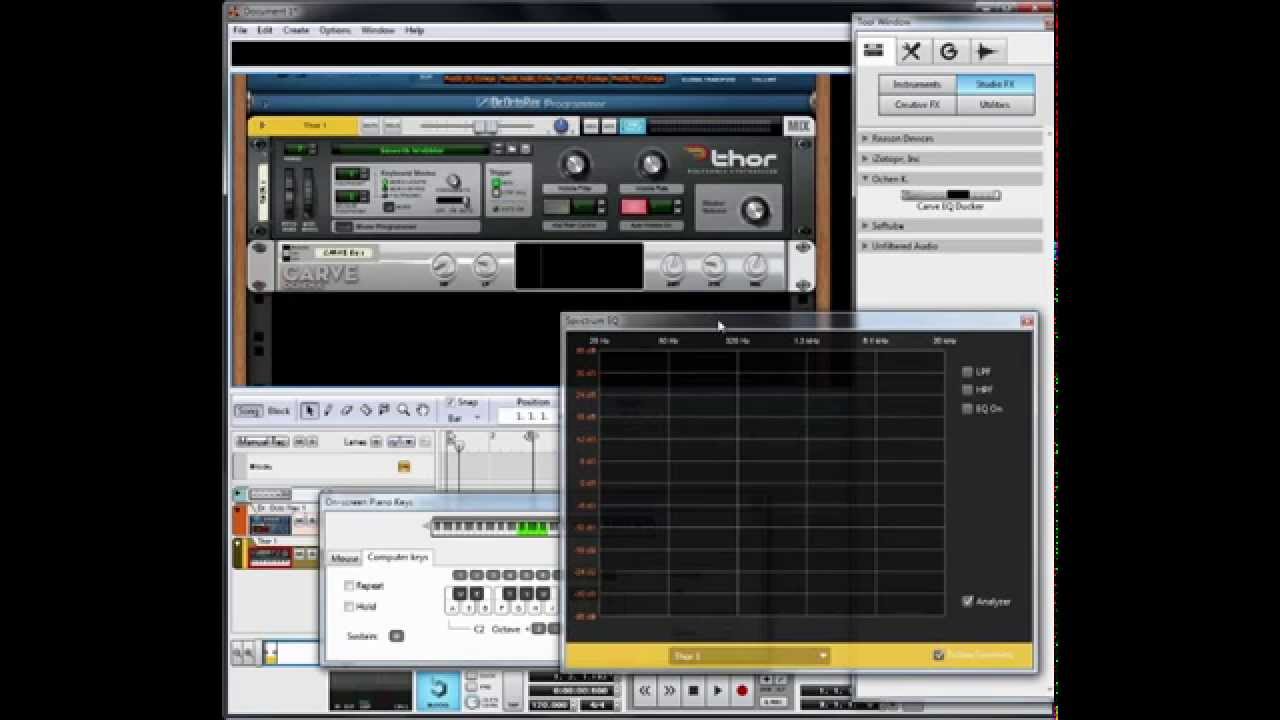The height and width of the screenshot is (720, 1280).
Task: Switch sequencer to Block view
Action: point(279,411)
